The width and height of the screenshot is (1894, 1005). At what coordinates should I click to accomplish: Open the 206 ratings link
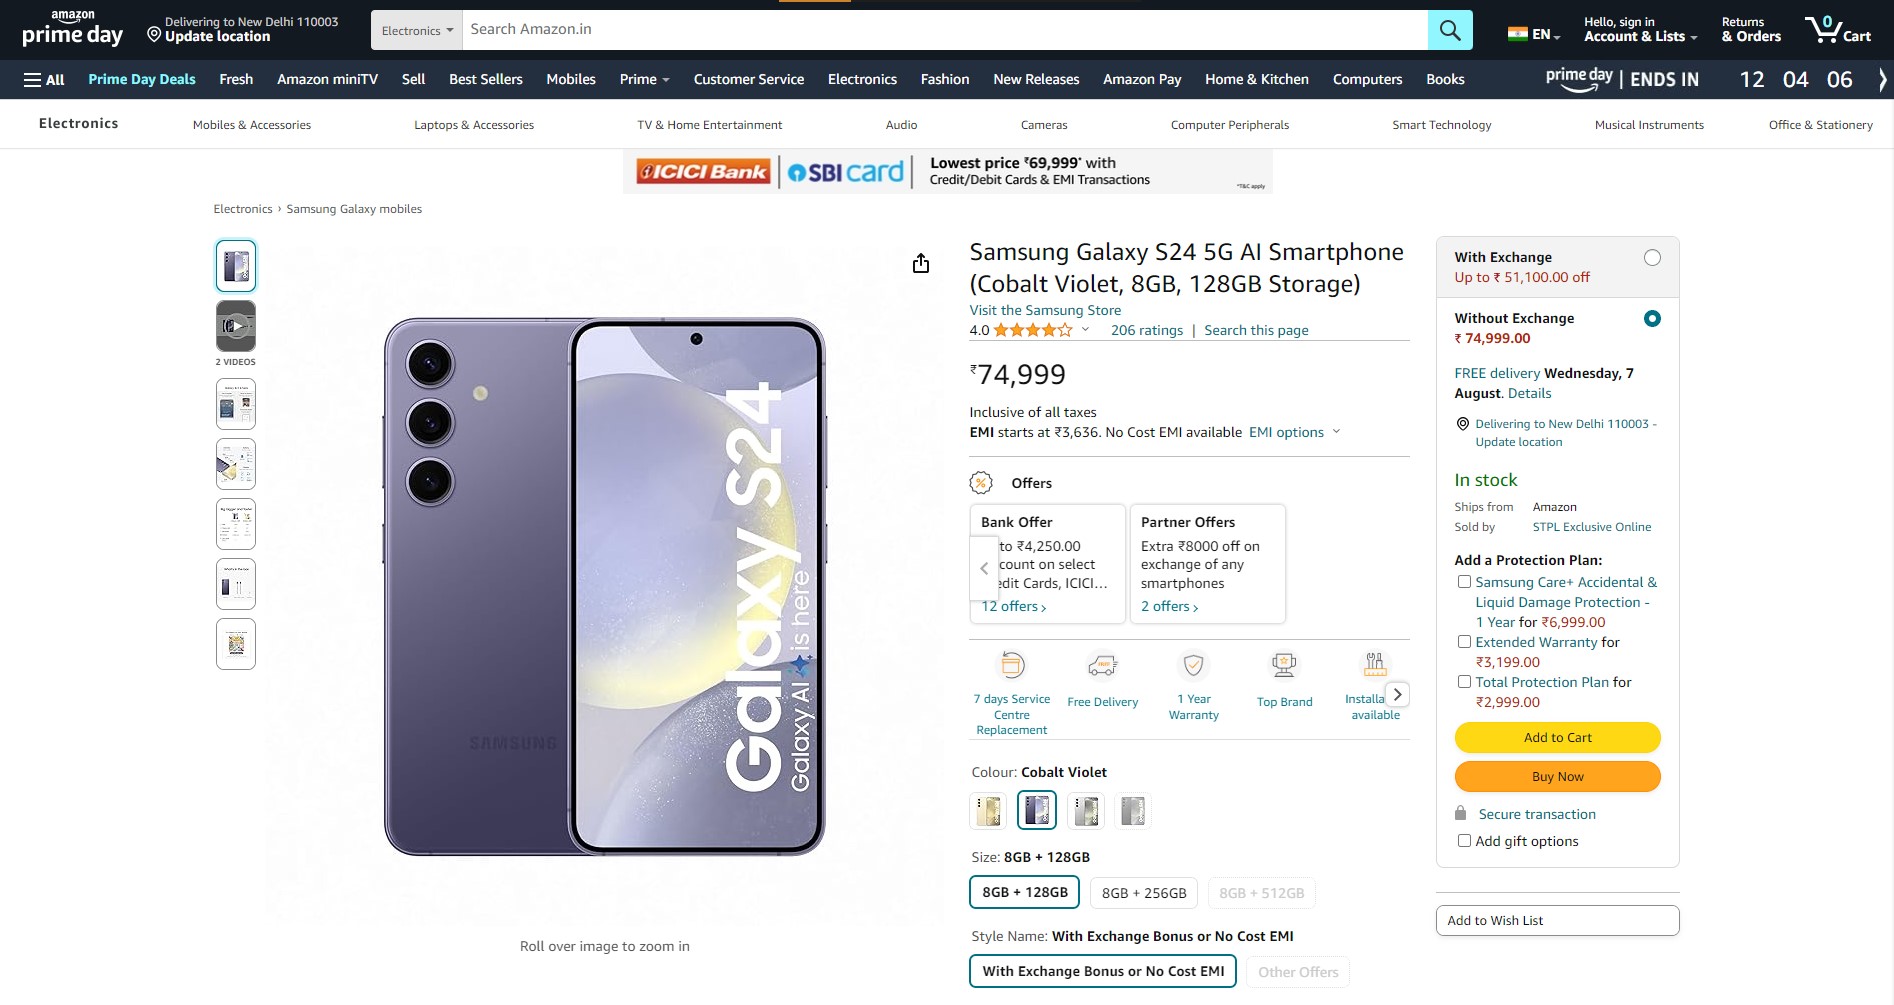click(1146, 330)
